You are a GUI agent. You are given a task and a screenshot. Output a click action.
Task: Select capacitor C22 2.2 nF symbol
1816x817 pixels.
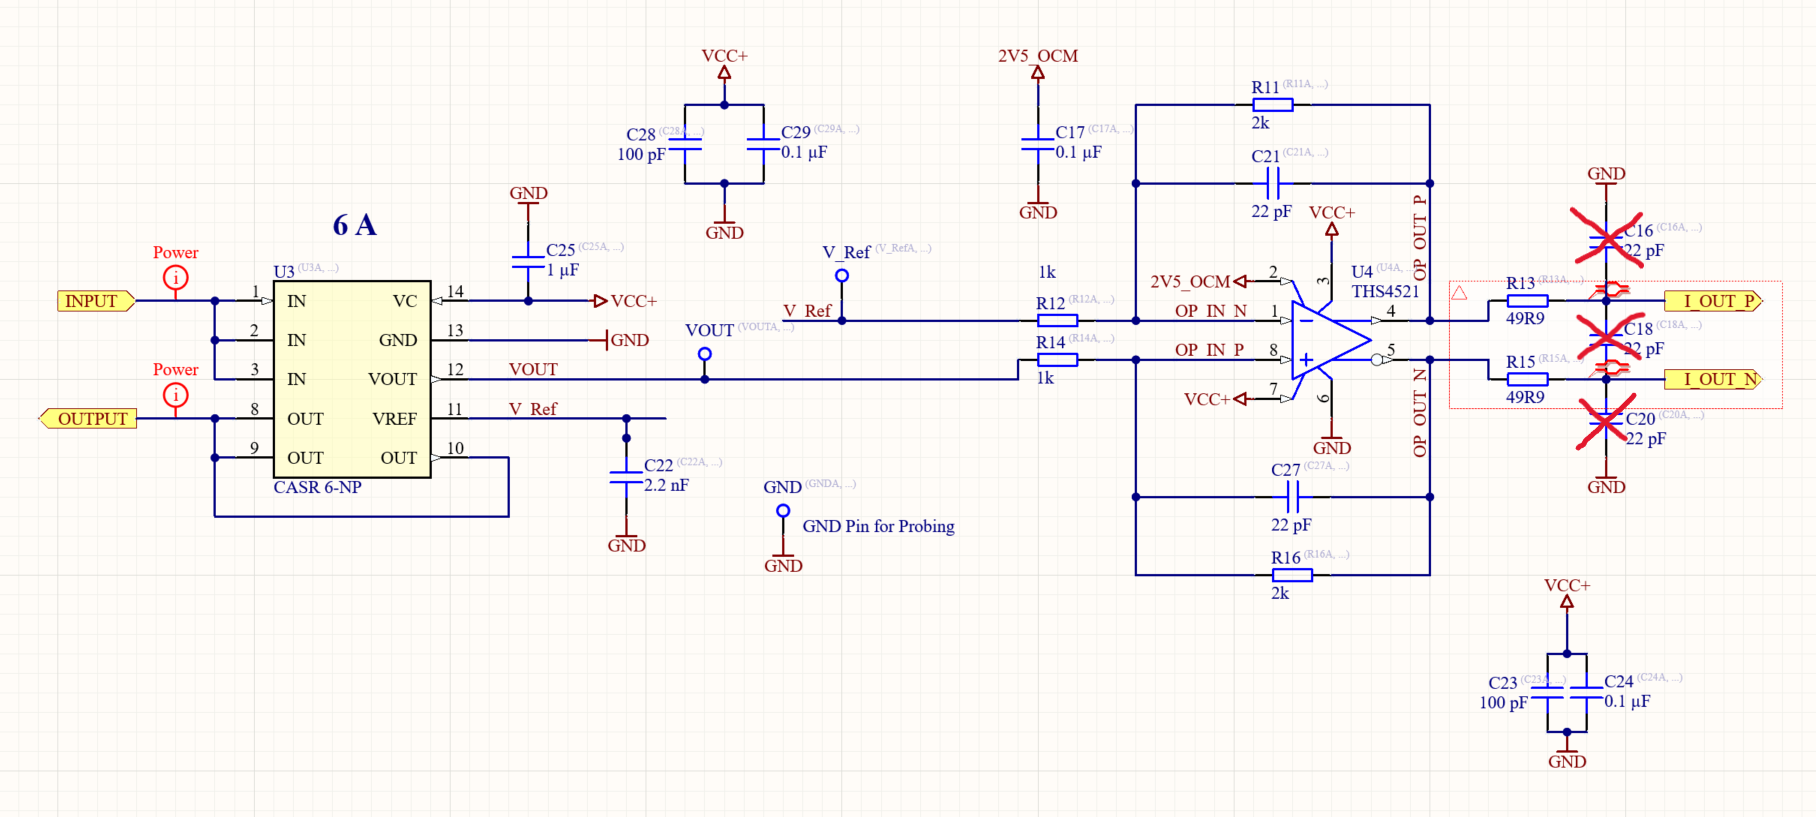(x=627, y=477)
